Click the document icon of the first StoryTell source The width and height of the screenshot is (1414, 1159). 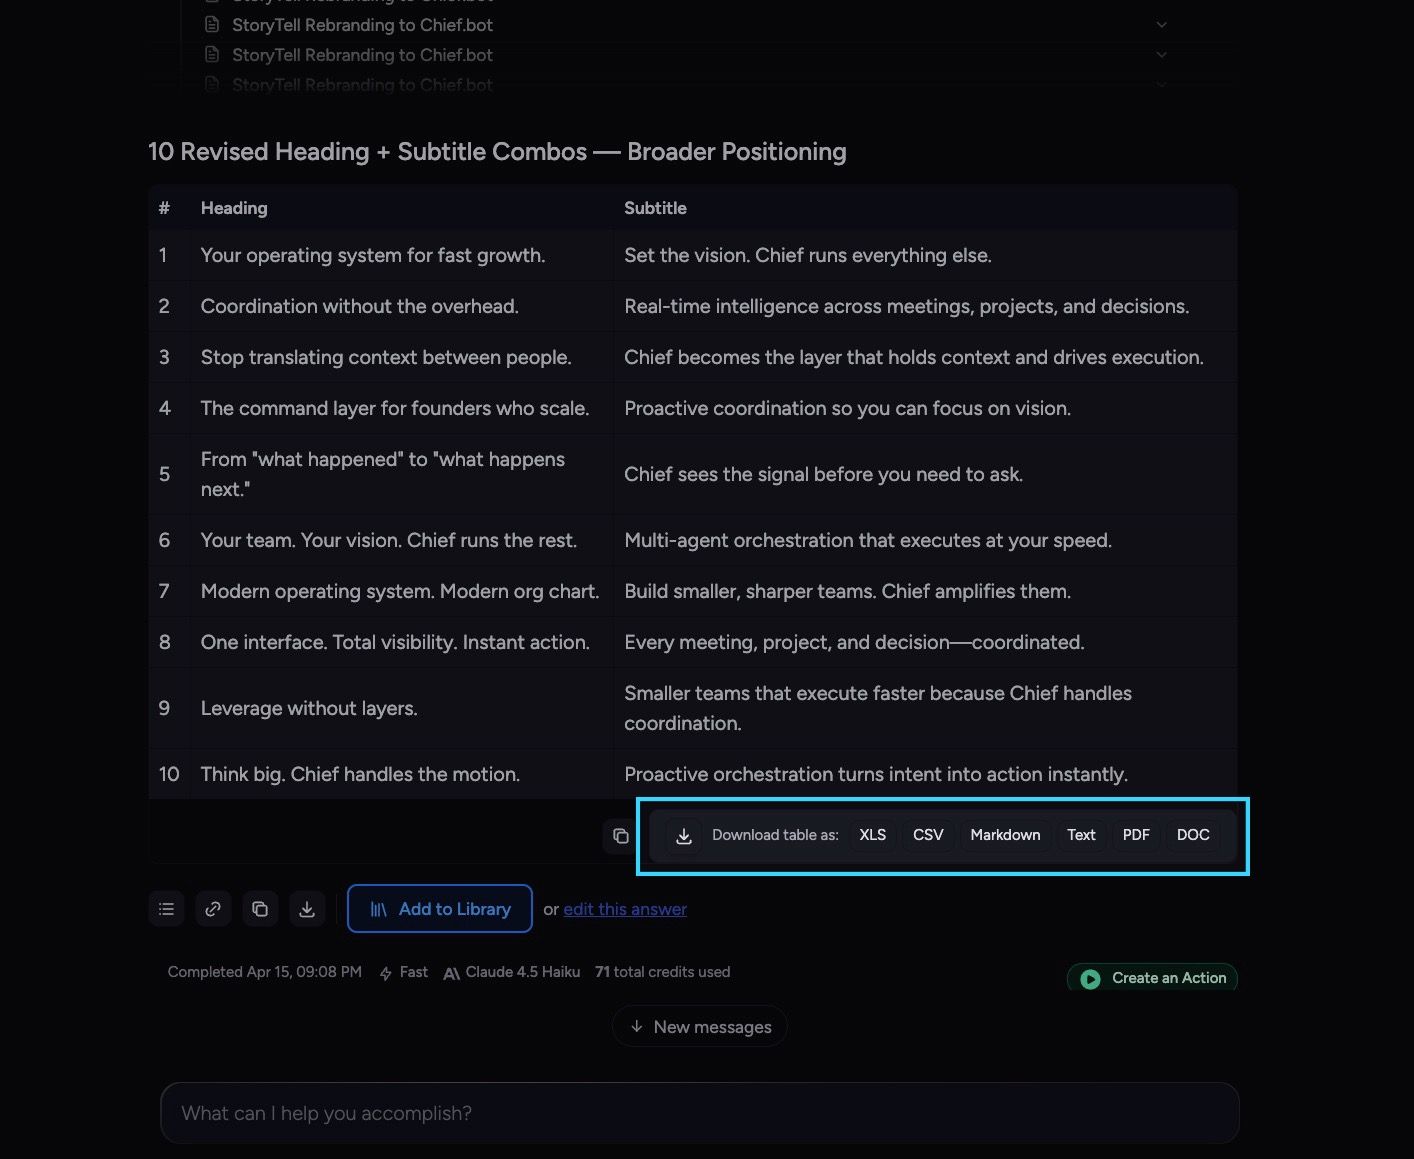coord(212,24)
